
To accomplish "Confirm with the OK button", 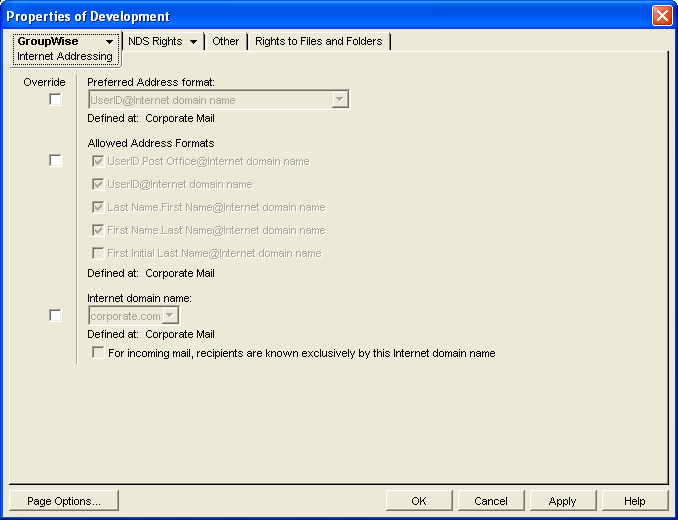I will [x=419, y=501].
